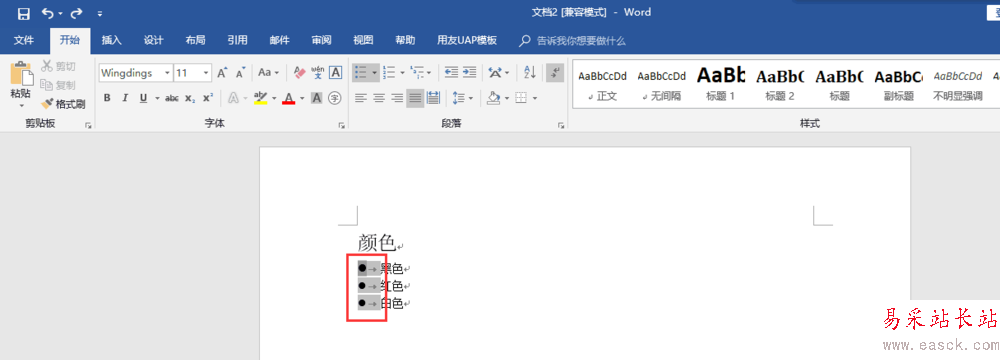1000x360 pixels.
Task: Click the 粘贴 paste icon
Action: tap(21, 73)
